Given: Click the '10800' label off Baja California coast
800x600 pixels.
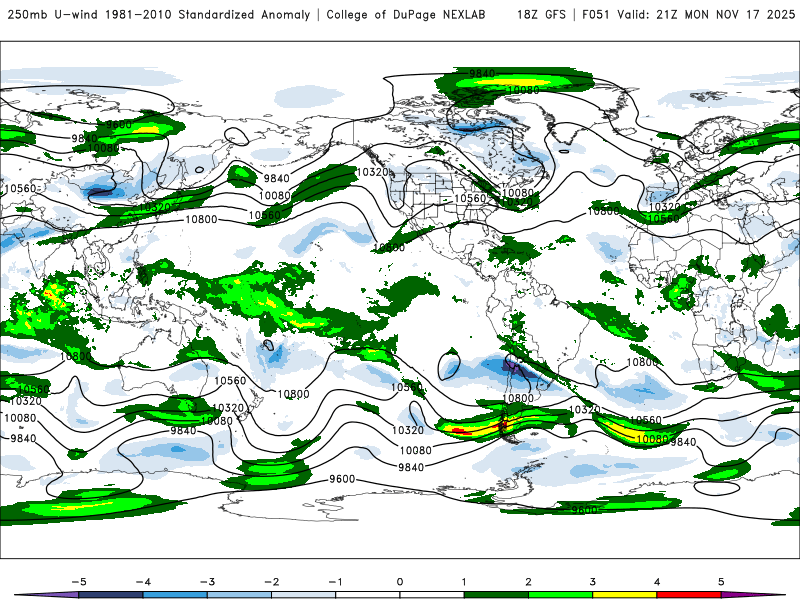Looking at the screenshot, I should (x=389, y=247).
